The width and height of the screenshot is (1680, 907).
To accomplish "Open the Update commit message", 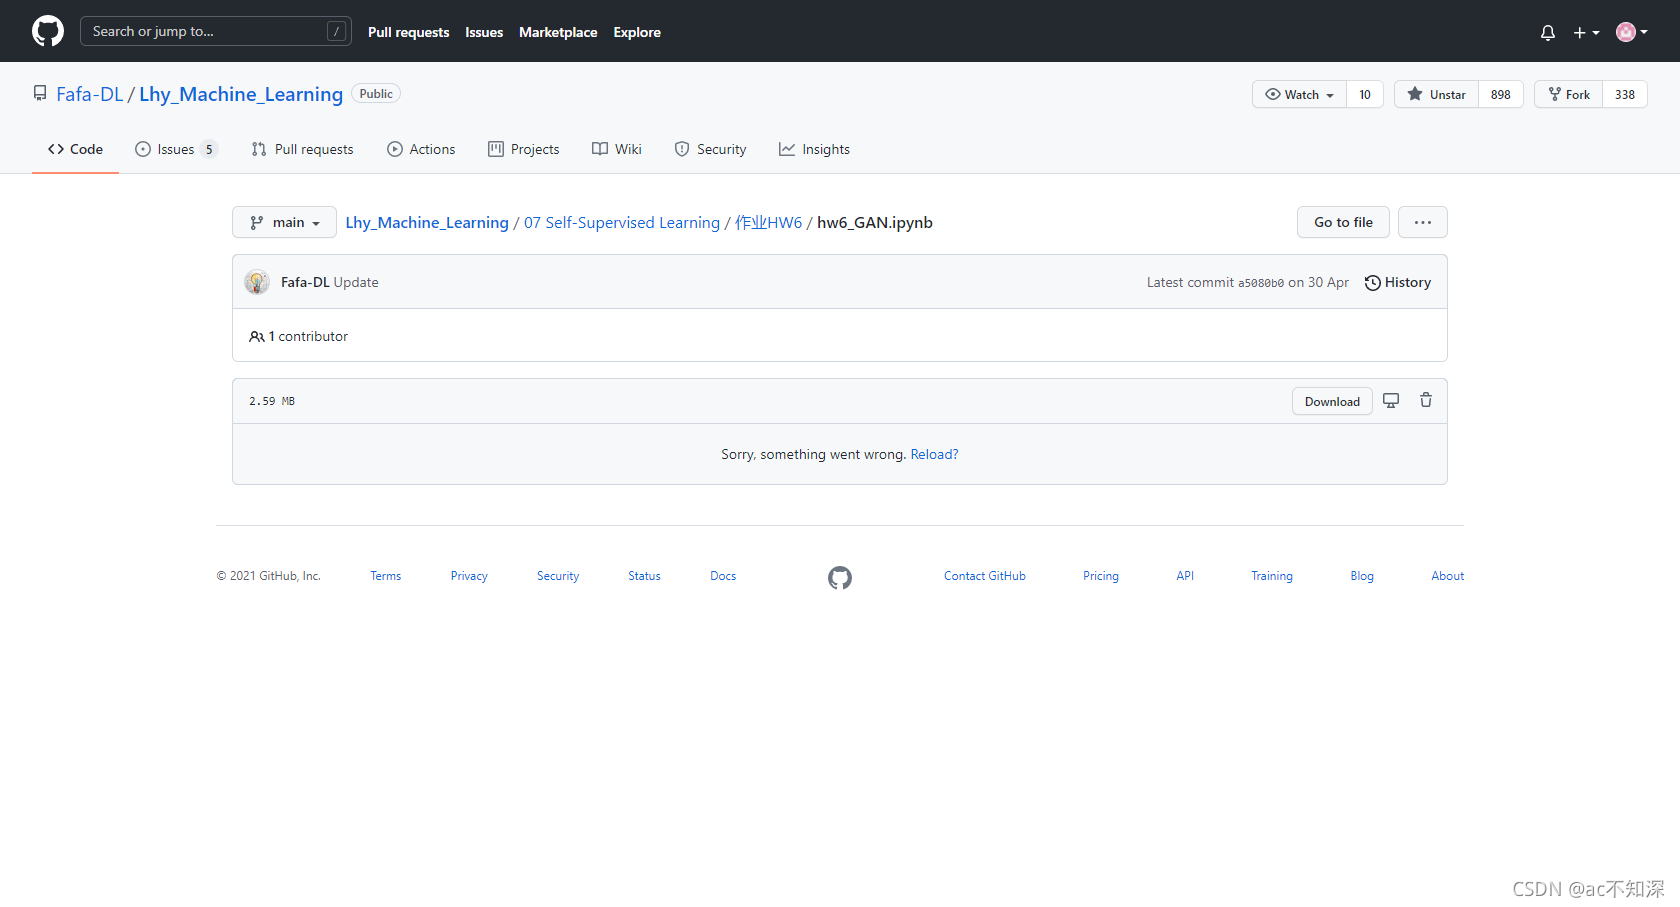I will tap(356, 282).
